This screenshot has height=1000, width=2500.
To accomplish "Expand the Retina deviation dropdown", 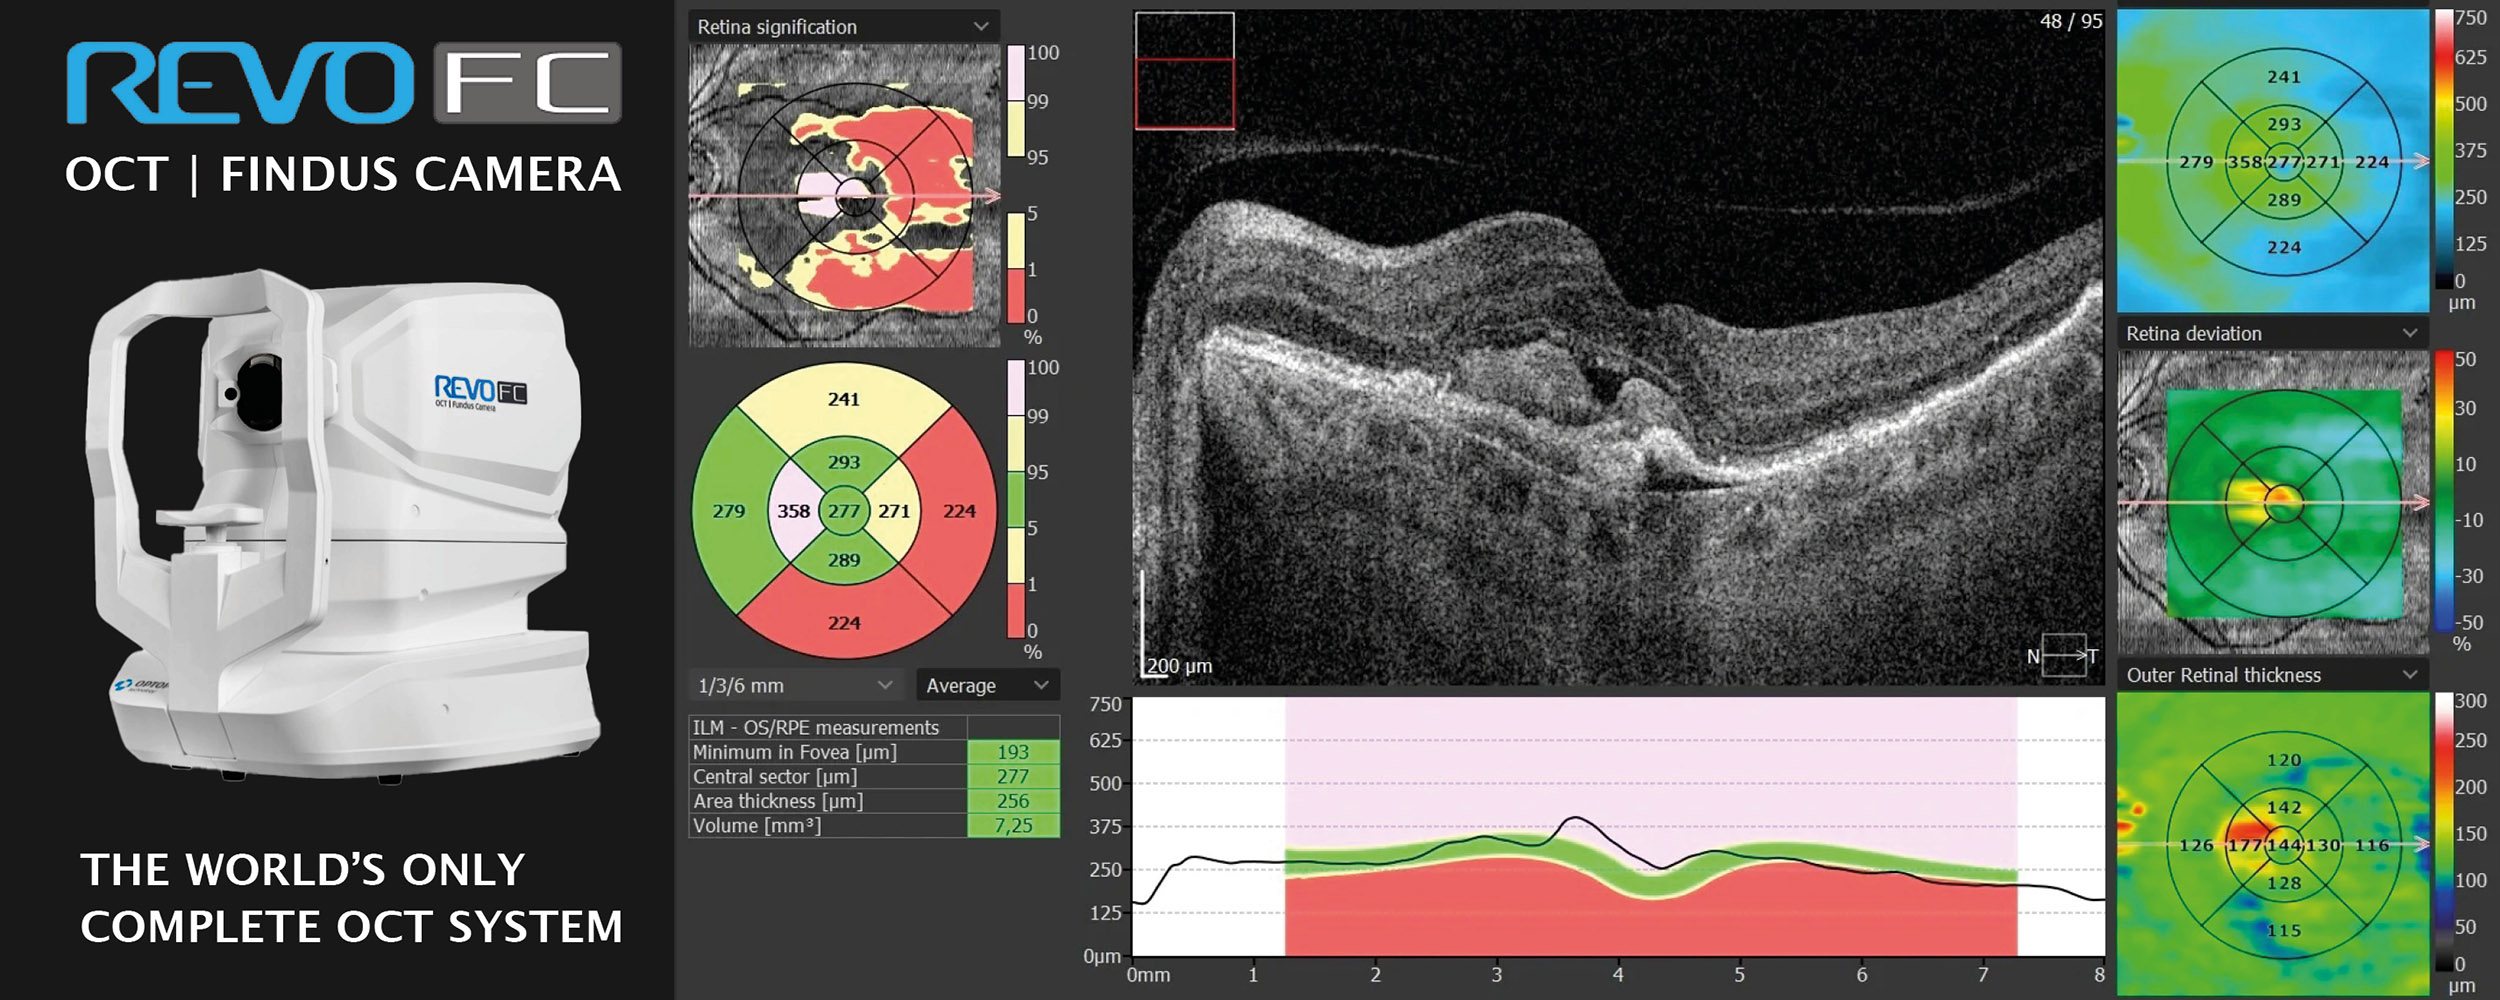I will [2271, 334].
